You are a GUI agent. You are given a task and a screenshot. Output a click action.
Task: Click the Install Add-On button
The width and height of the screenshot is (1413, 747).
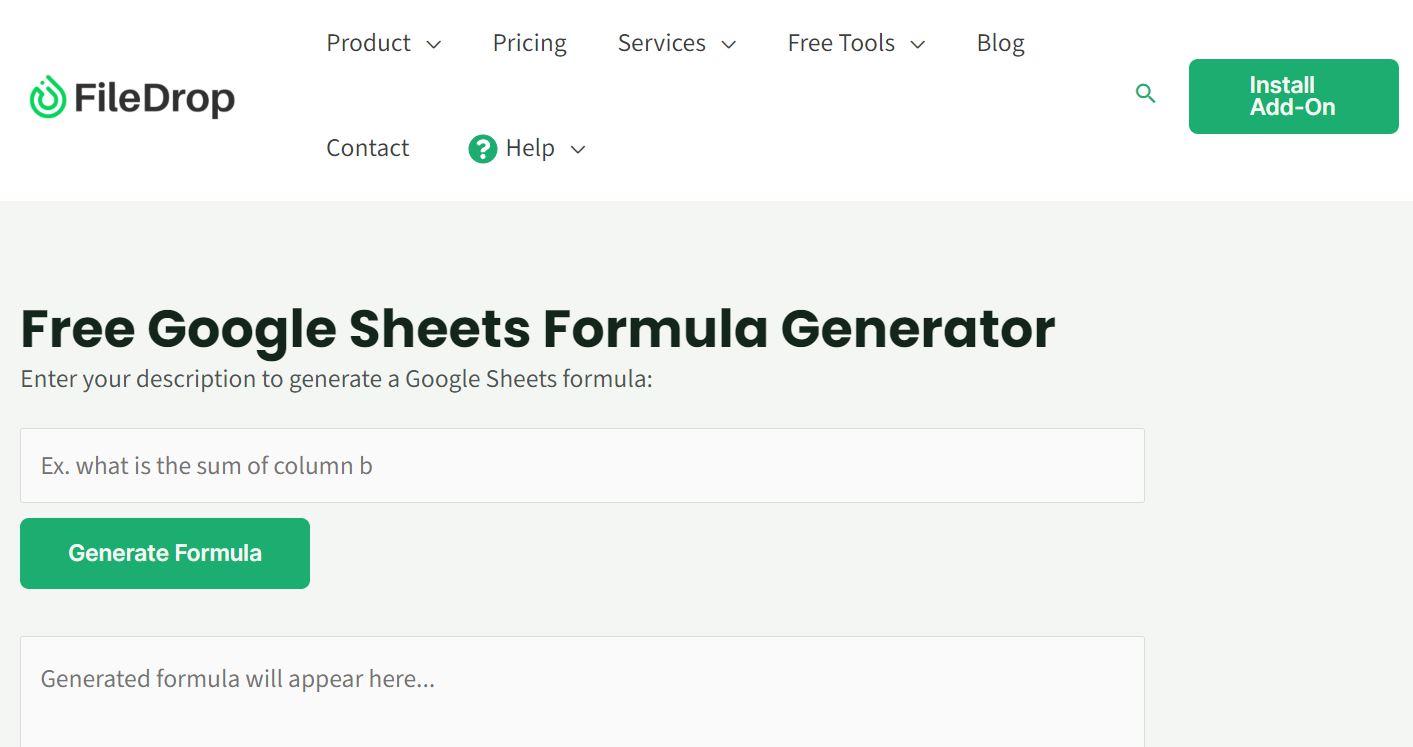[x=1293, y=96]
